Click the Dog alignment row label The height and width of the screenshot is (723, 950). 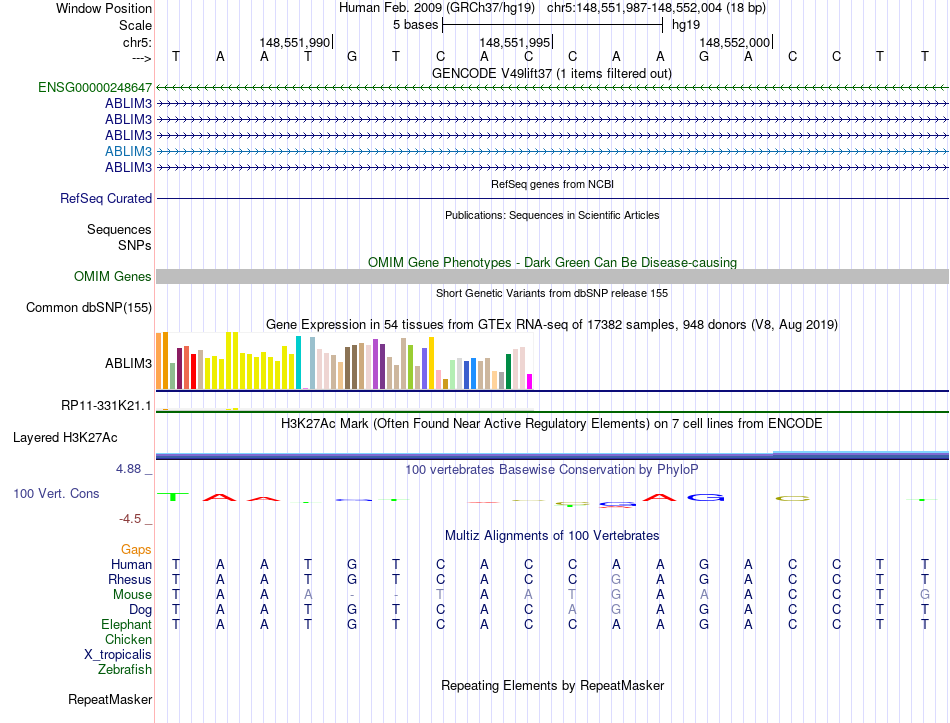tap(140, 610)
